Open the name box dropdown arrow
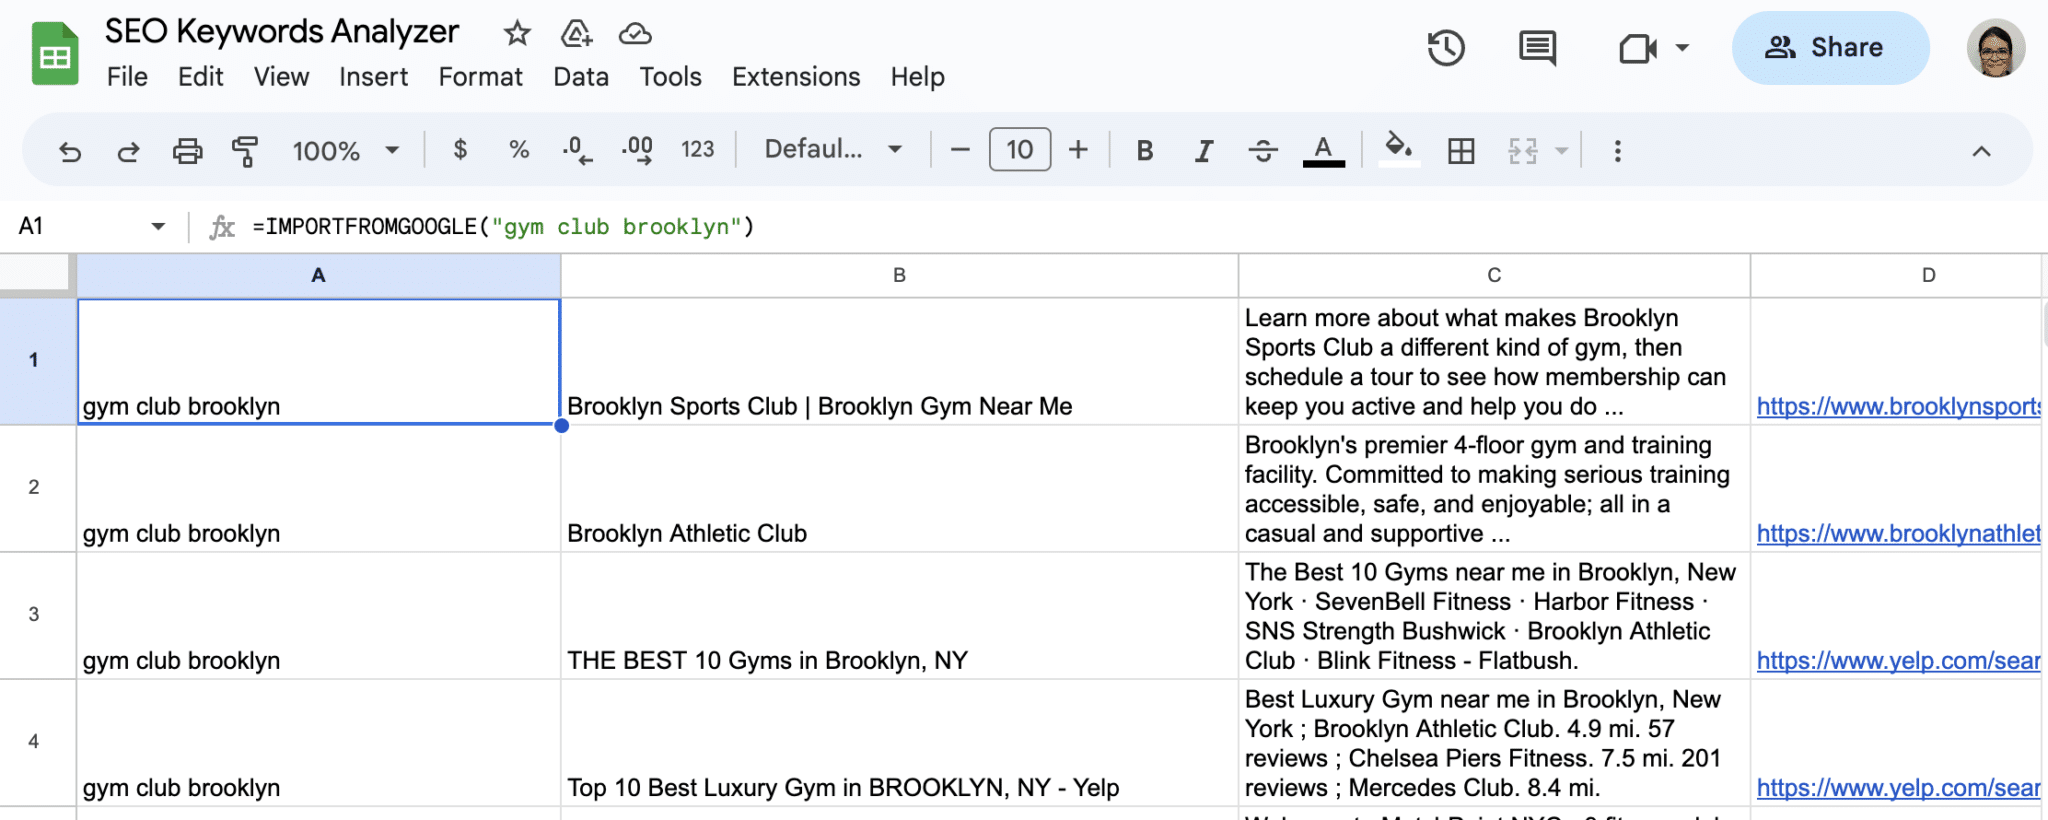This screenshot has width=2048, height=820. pos(158,226)
